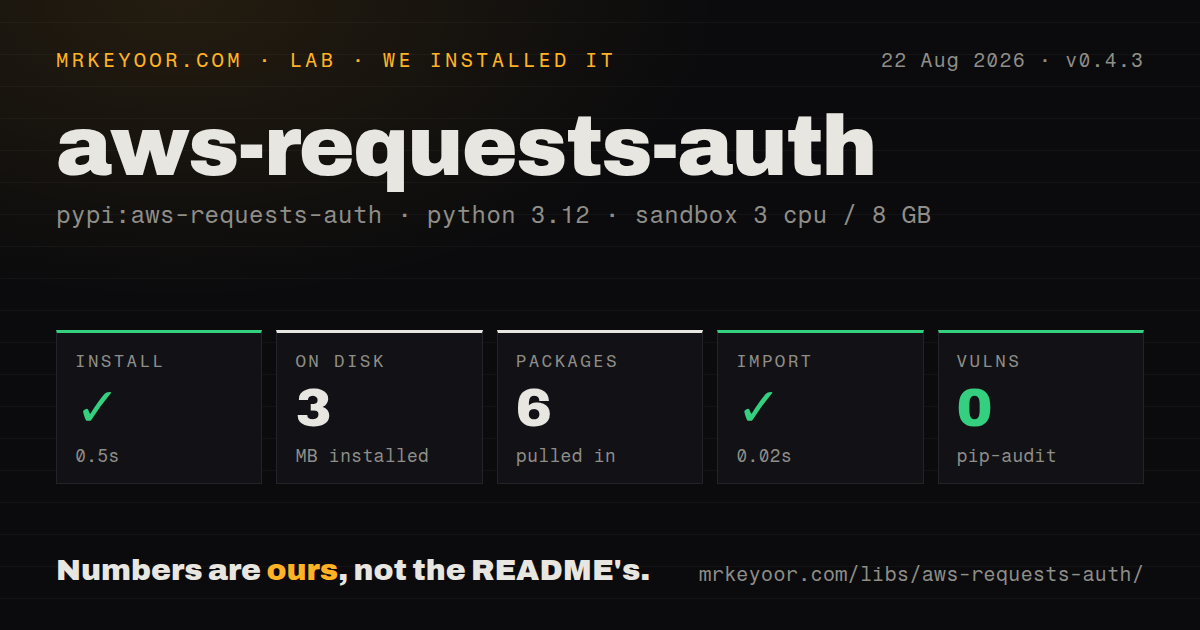Click the 'VULNS' card label

988,362
